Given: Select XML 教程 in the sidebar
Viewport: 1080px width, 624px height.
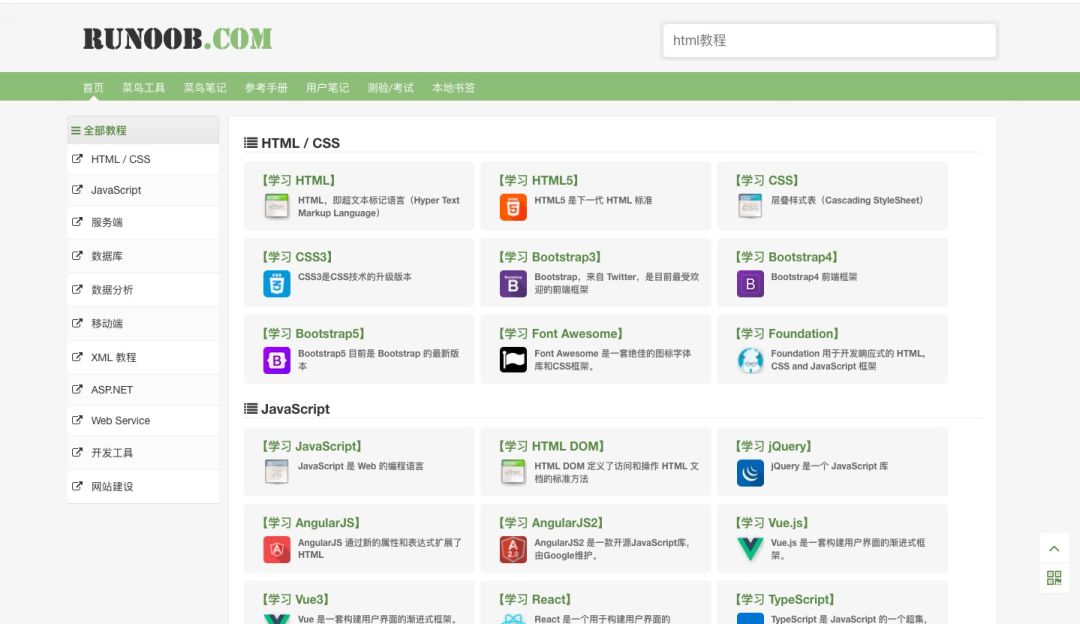Looking at the screenshot, I should (x=143, y=357).
